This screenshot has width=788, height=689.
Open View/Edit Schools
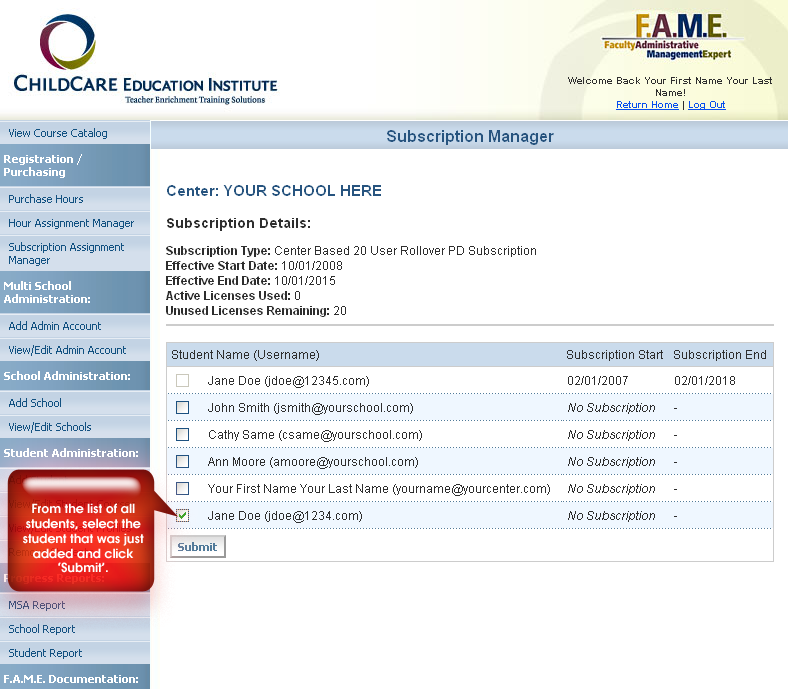(75, 427)
